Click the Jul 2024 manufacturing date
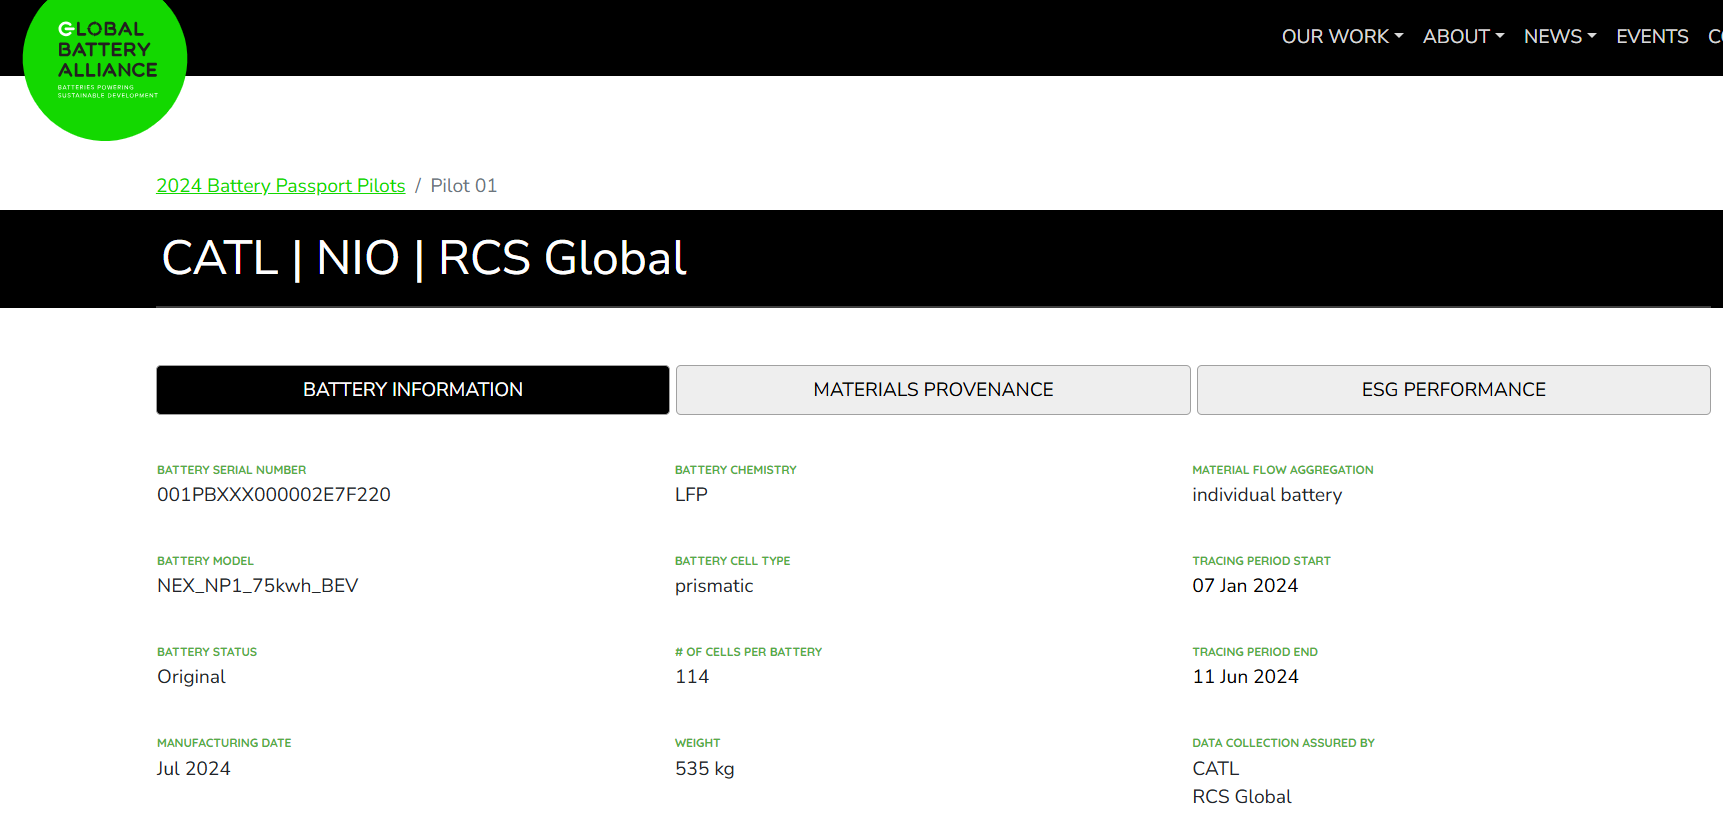This screenshot has height=813, width=1723. click(x=194, y=769)
